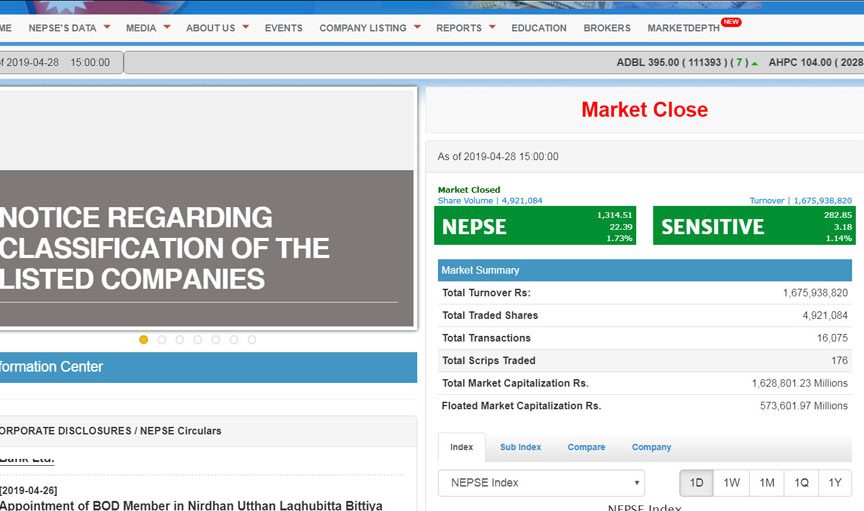Switch to the Sub Index tab
This screenshot has width=864, height=511.
tap(520, 447)
